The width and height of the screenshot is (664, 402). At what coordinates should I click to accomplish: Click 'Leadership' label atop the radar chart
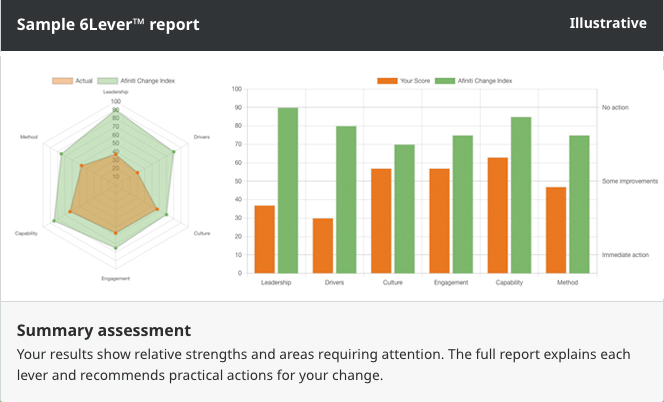[116, 92]
